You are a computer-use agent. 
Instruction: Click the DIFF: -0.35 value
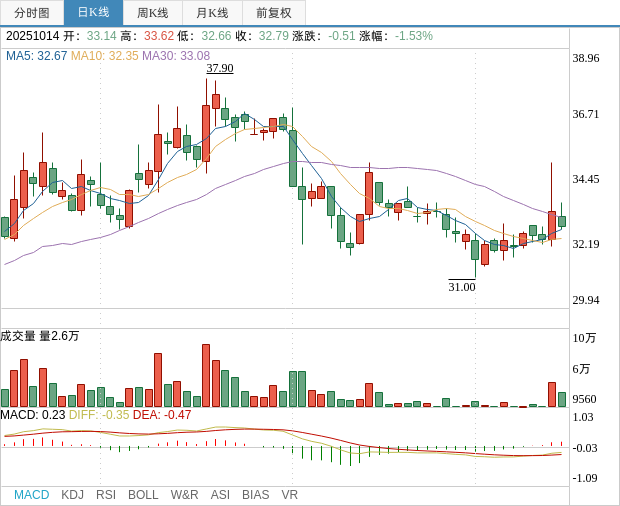tap(99, 415)
